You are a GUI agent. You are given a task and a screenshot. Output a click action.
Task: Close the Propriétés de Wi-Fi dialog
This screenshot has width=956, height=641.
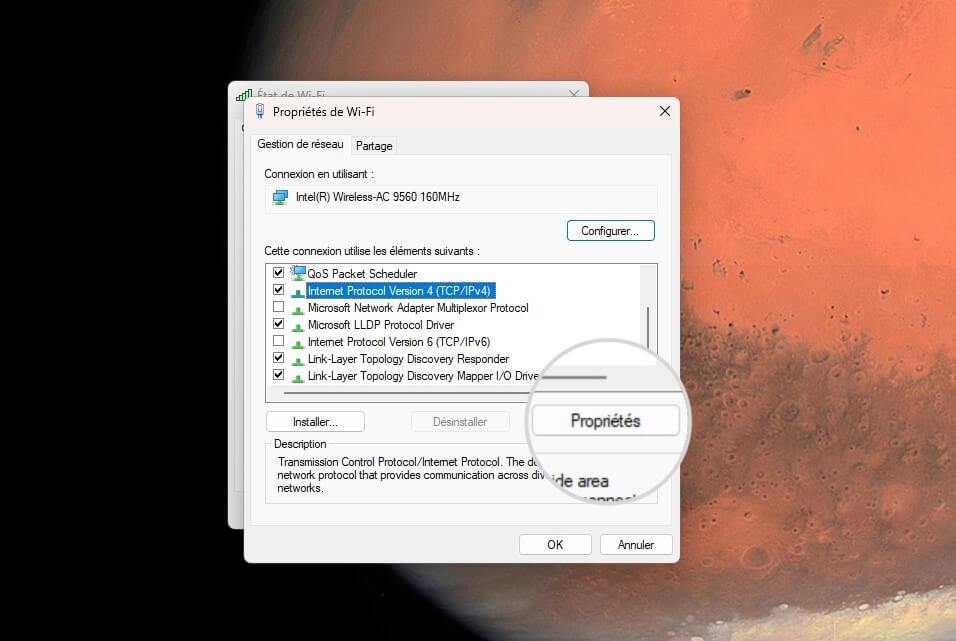[x=665, y=111]
